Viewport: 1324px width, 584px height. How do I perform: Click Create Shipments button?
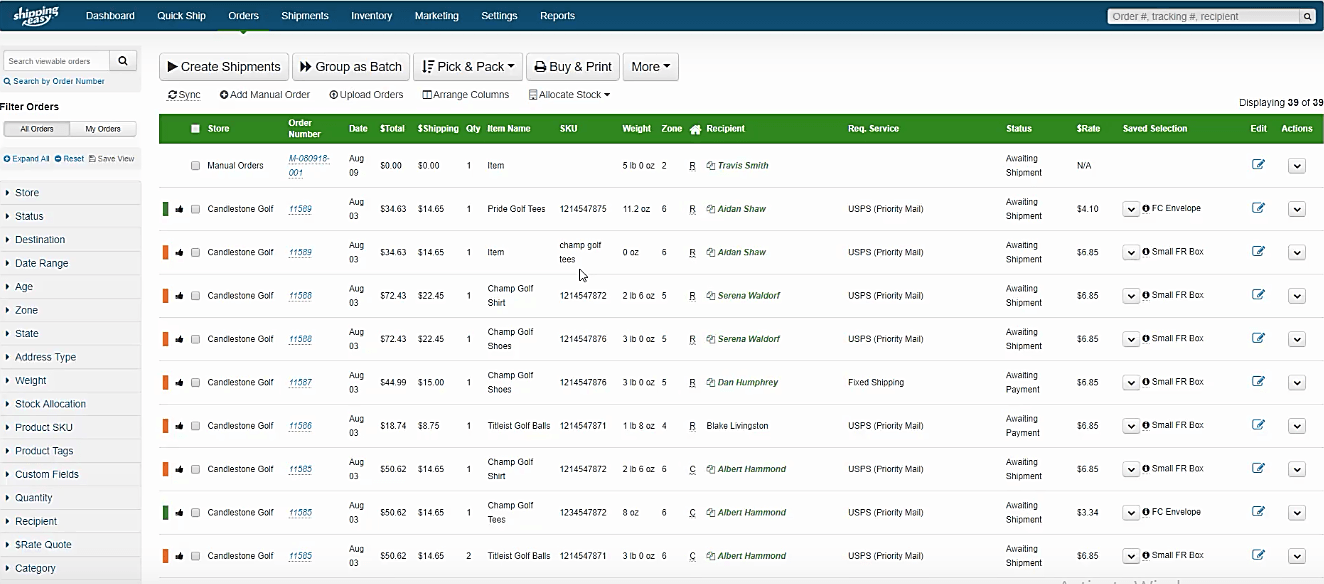(x=224, y=67)
